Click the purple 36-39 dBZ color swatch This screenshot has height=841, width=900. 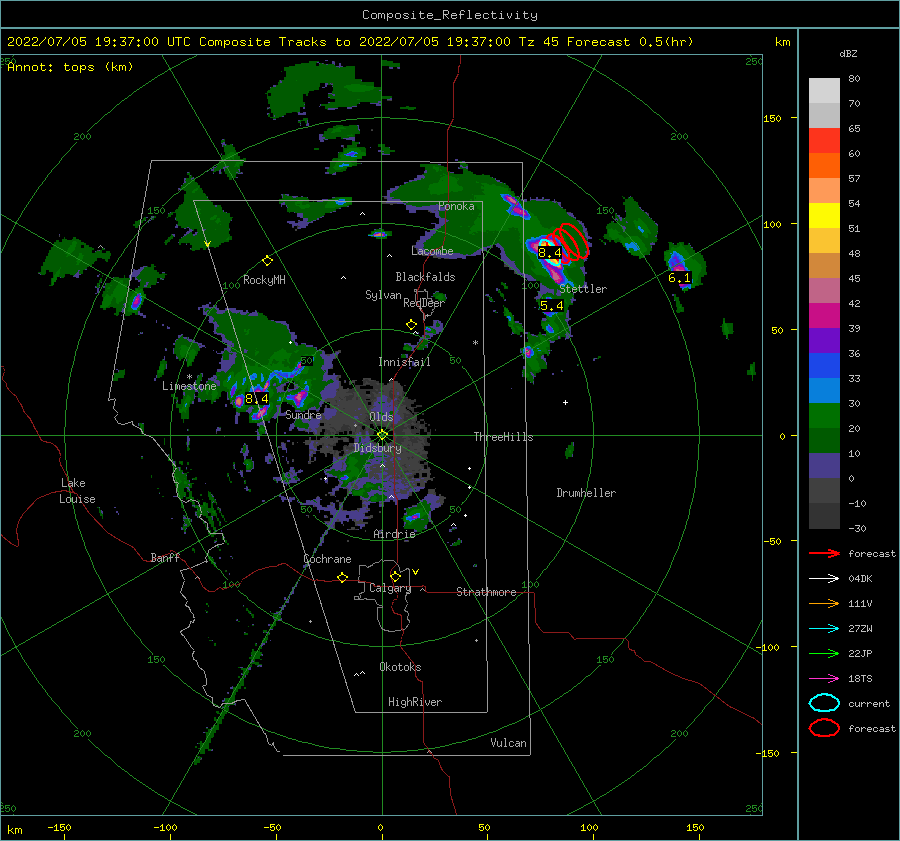pos(824,341)
